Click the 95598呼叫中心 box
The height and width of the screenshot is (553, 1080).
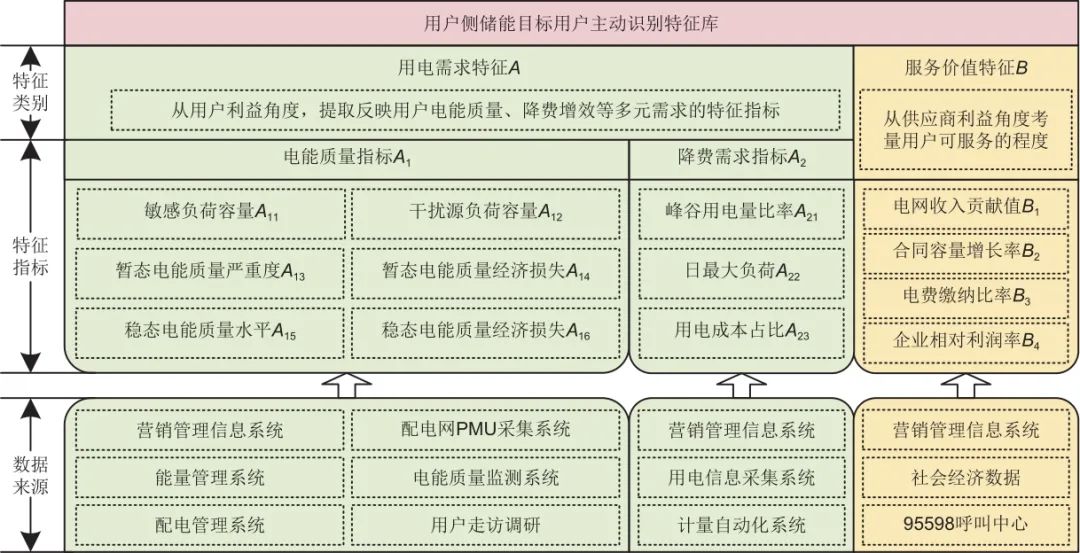pos(966,523)
